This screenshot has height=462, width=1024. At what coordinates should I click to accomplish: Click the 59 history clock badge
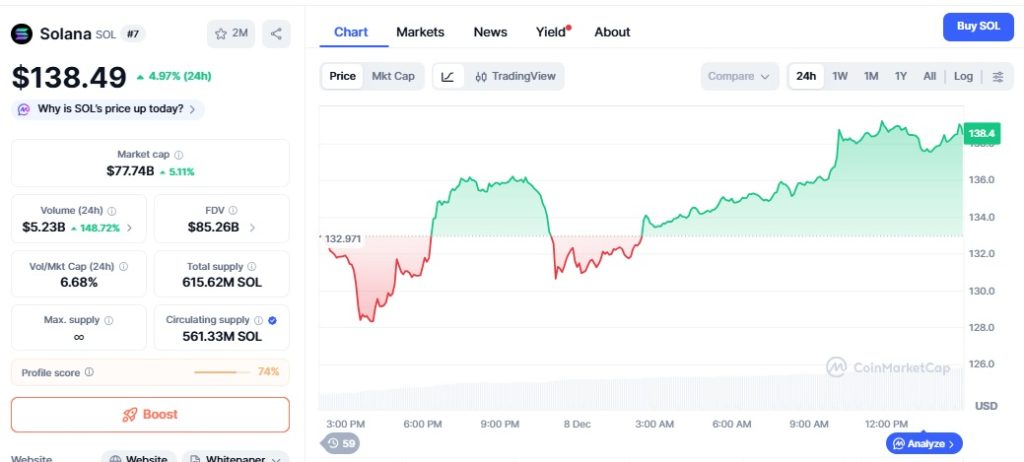tap(340, 444)
